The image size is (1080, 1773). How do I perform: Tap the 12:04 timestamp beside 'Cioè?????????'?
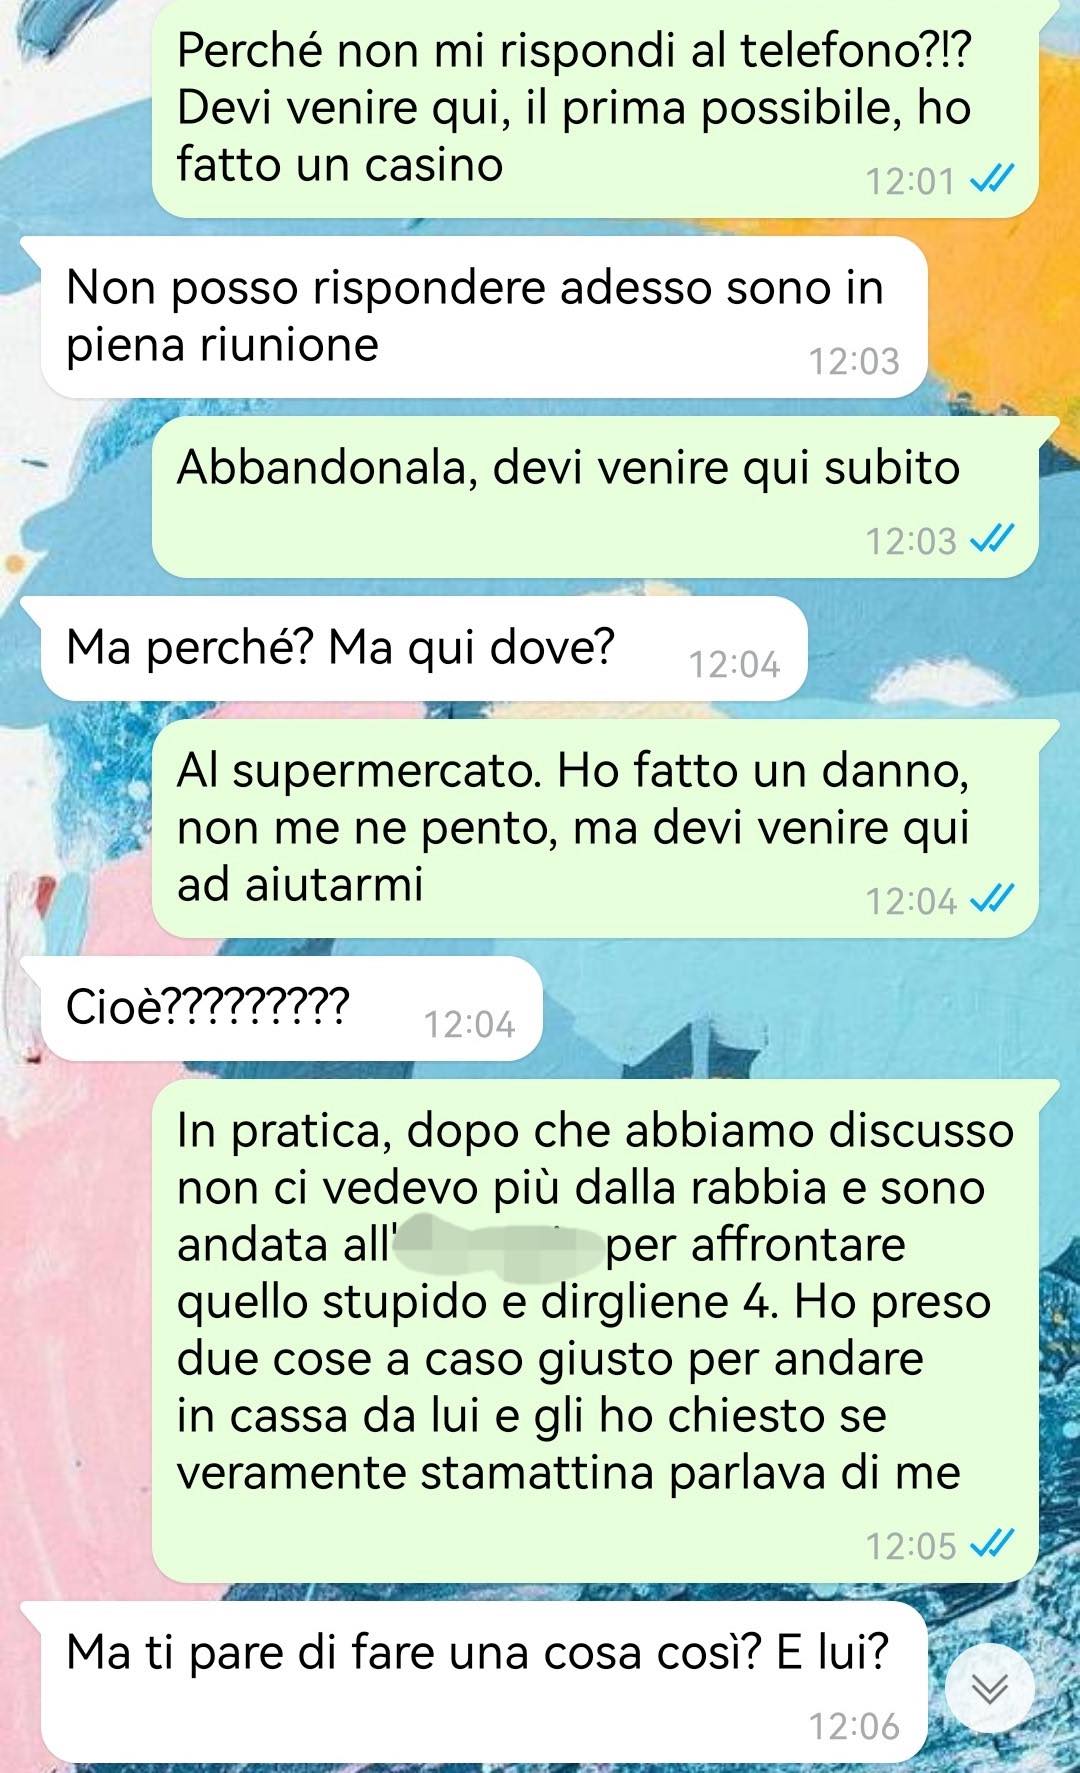469,1024
